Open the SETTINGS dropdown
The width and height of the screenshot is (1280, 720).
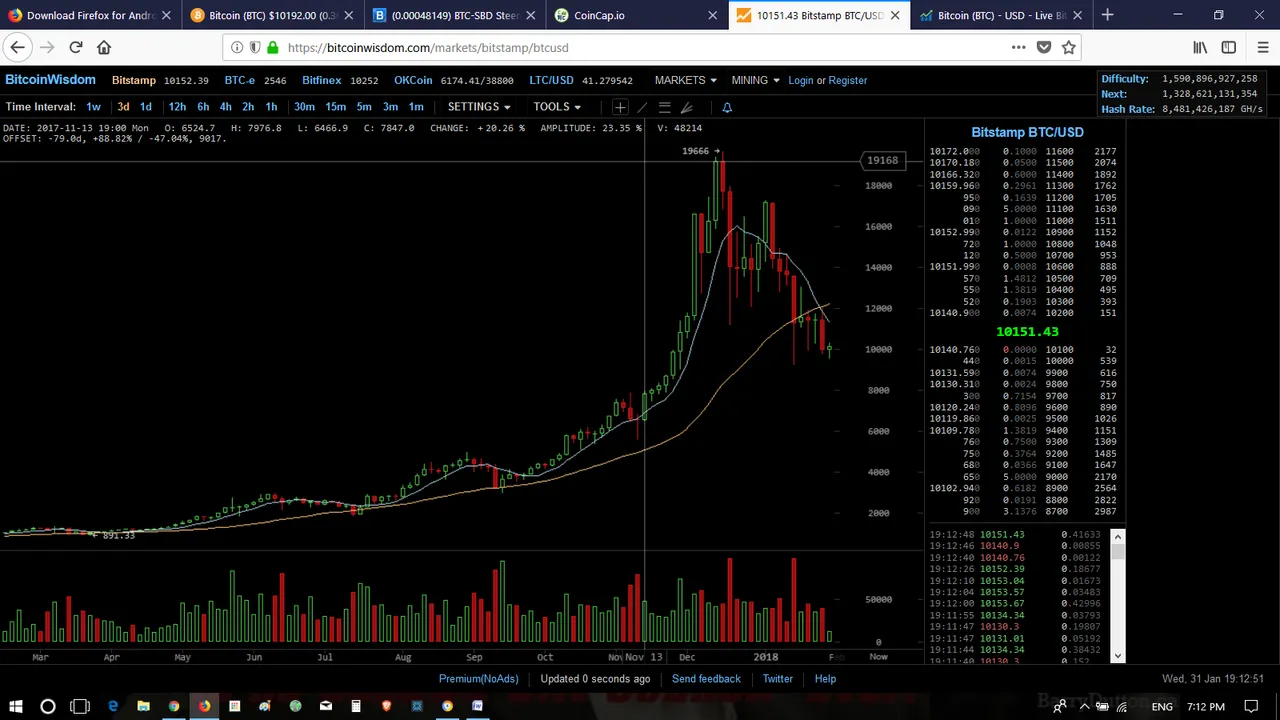(478, 107)
